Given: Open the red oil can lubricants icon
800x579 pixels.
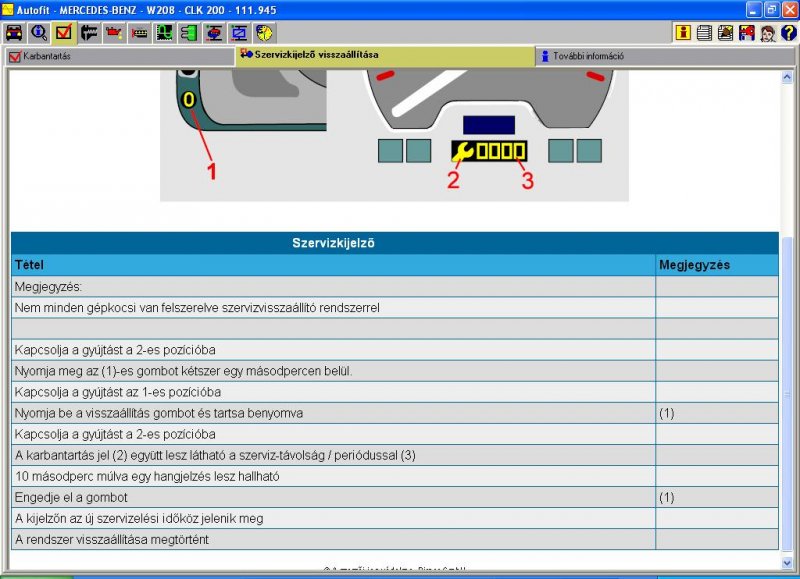Looking at the screenshot, I should (114, 33).
